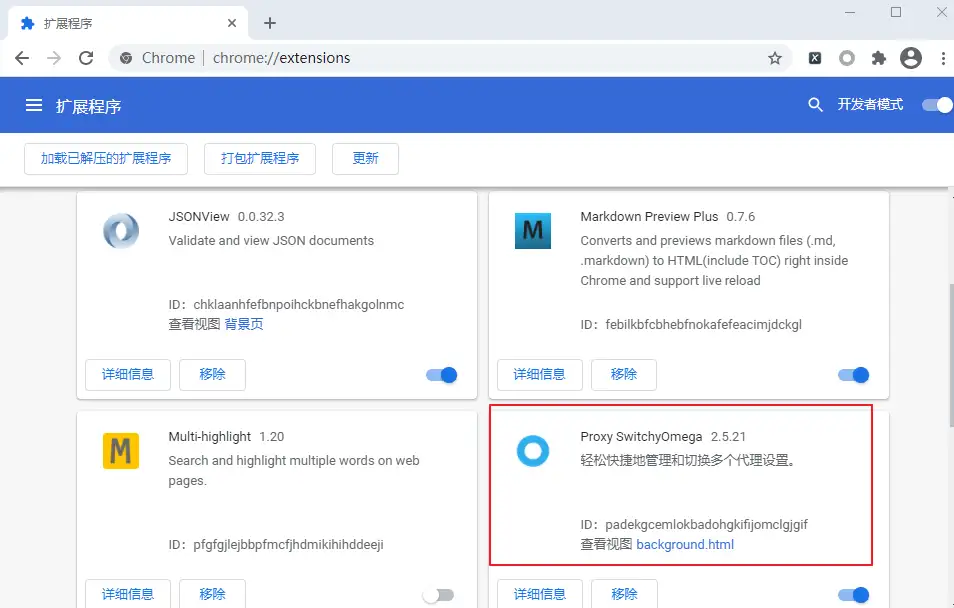Screen dimensions: 954x608
Task: Click the search extensions magnifier icon
Action: (x=816, y=105)
